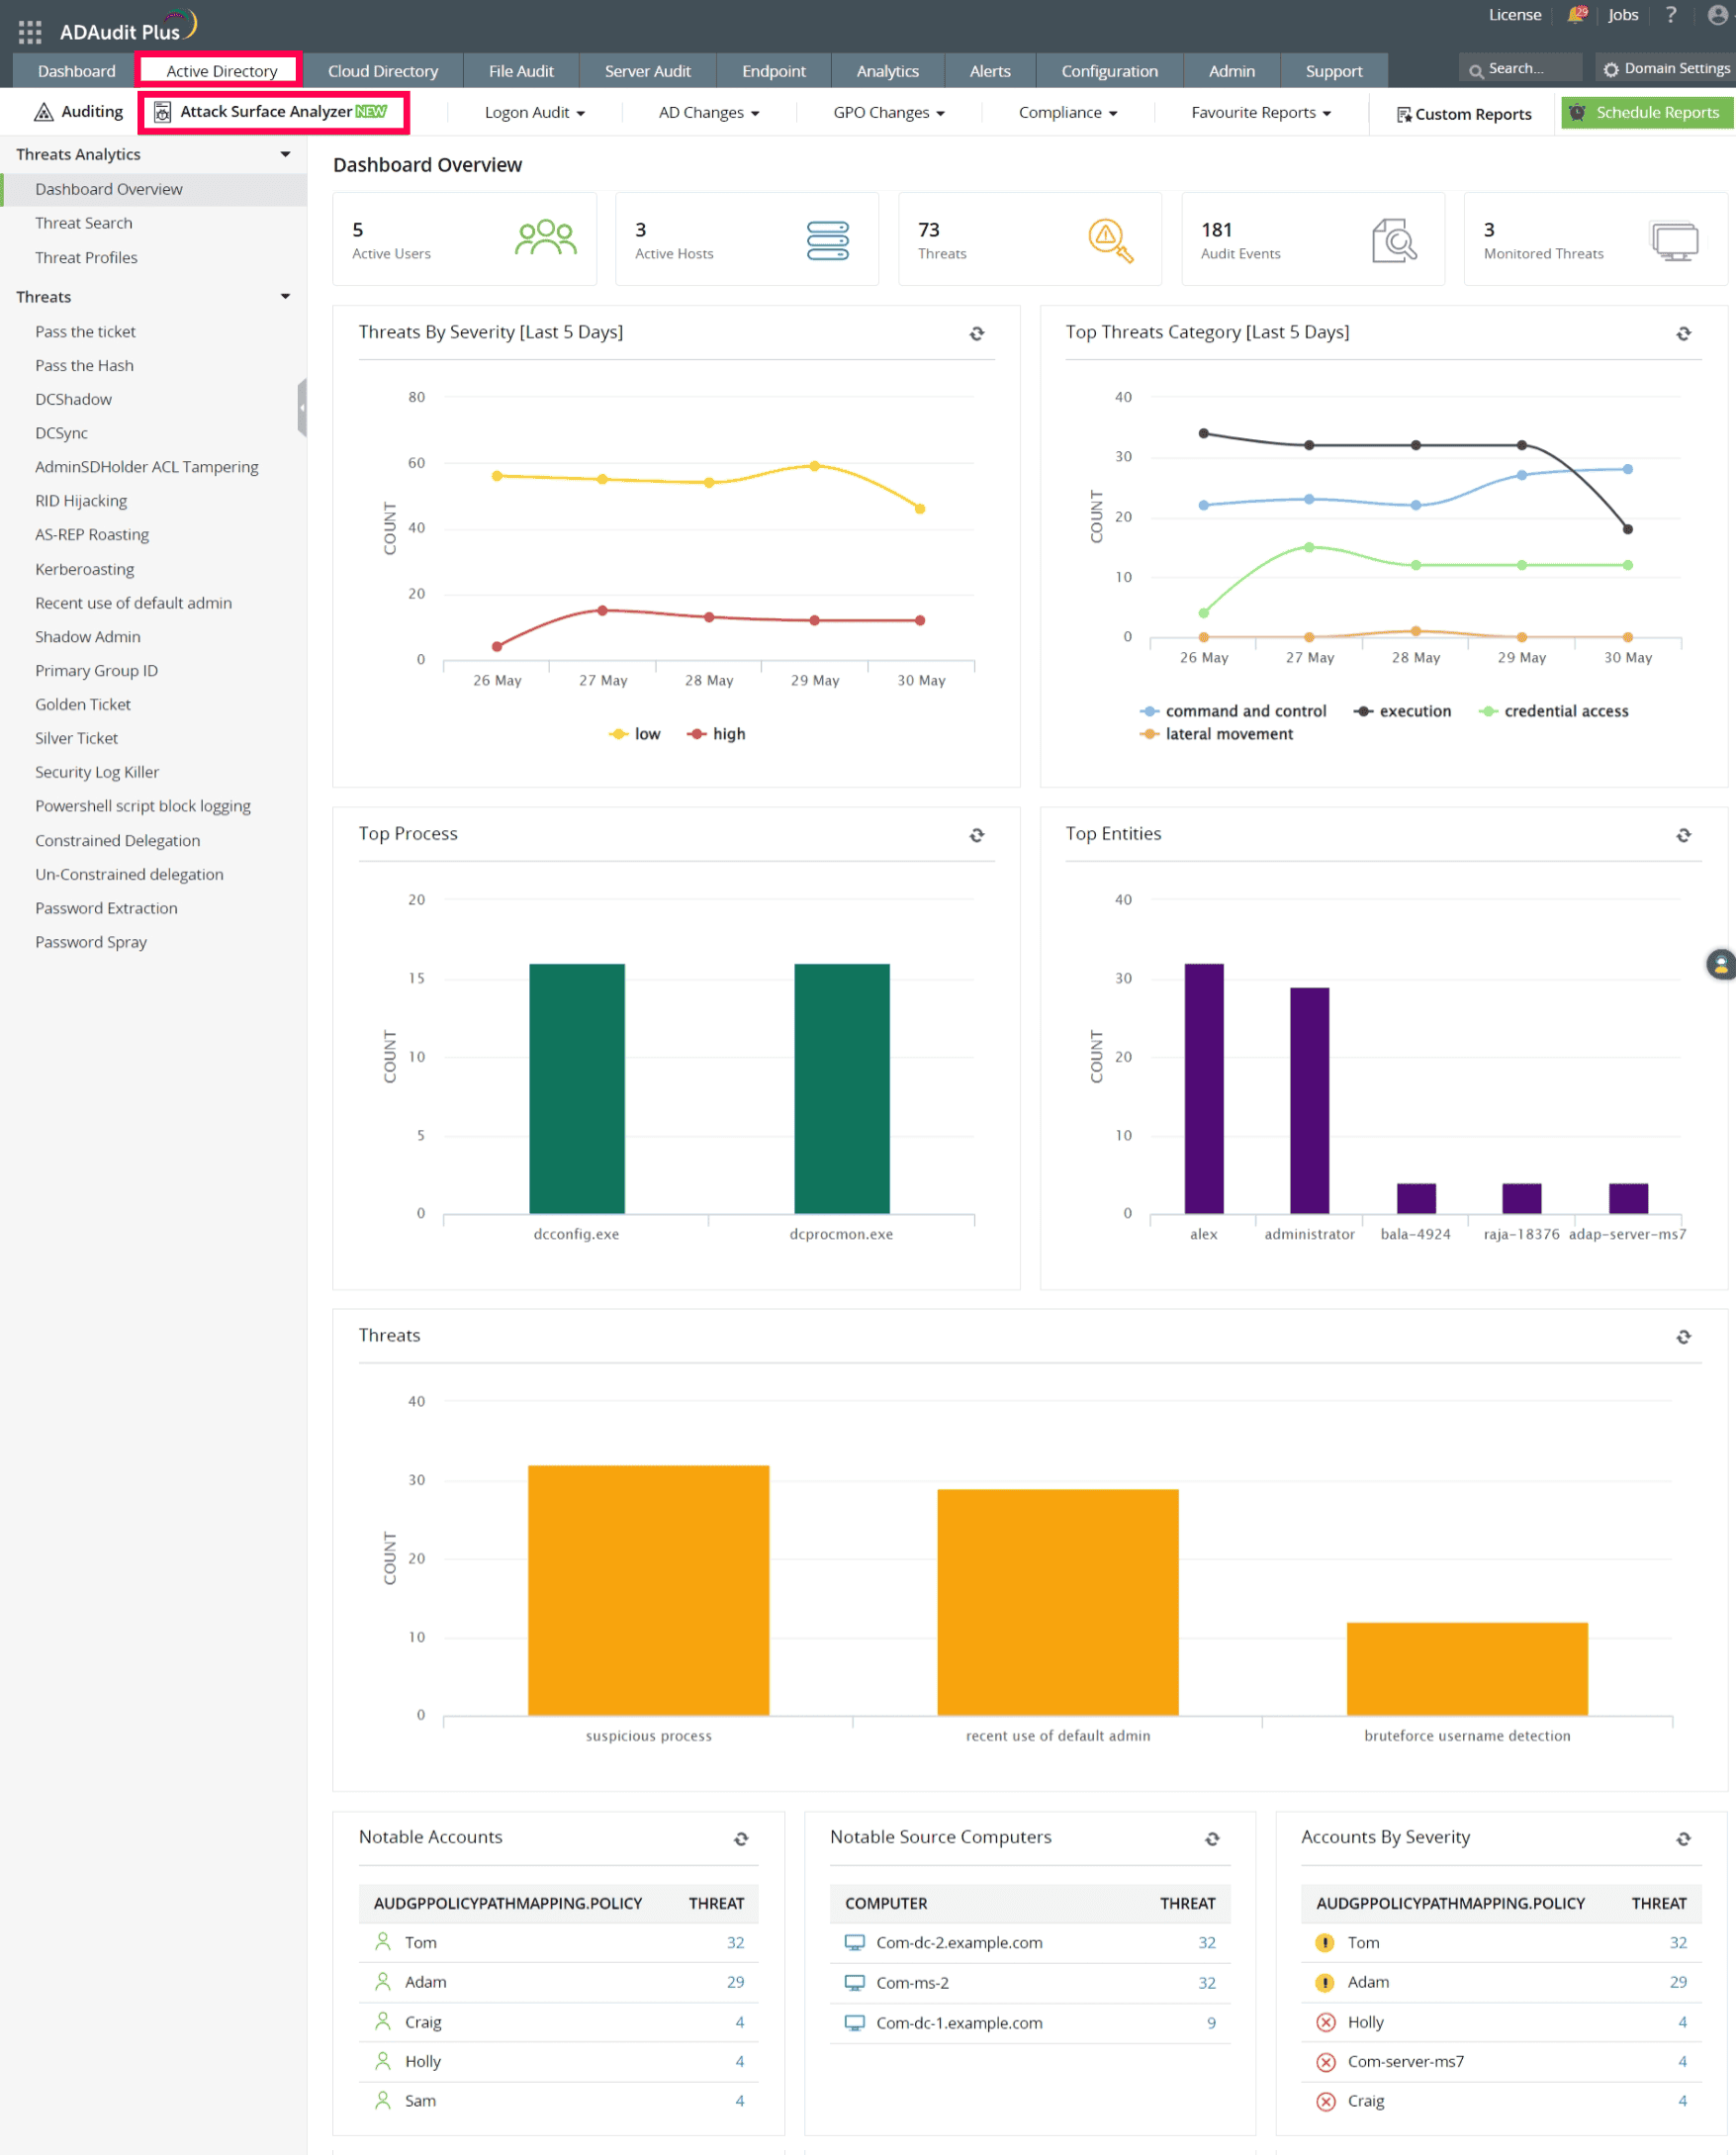
Task: Refresh the Top Threats Category chart
Action: [x=1683, y=333]
